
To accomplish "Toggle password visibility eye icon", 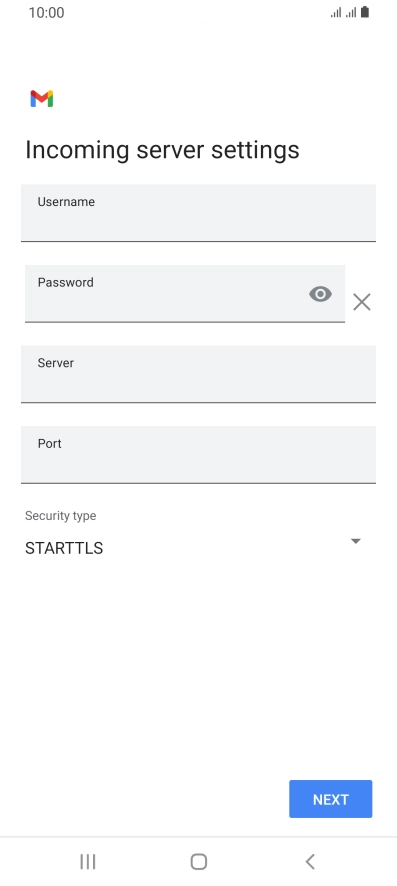I will pos(320,294).
